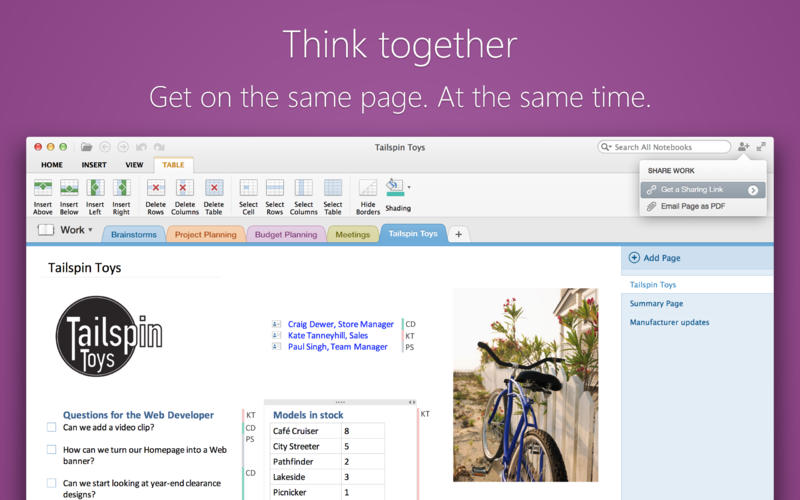Click the Select Rows icon
This screenshot has width=800, height=500.
pos(274,188)
